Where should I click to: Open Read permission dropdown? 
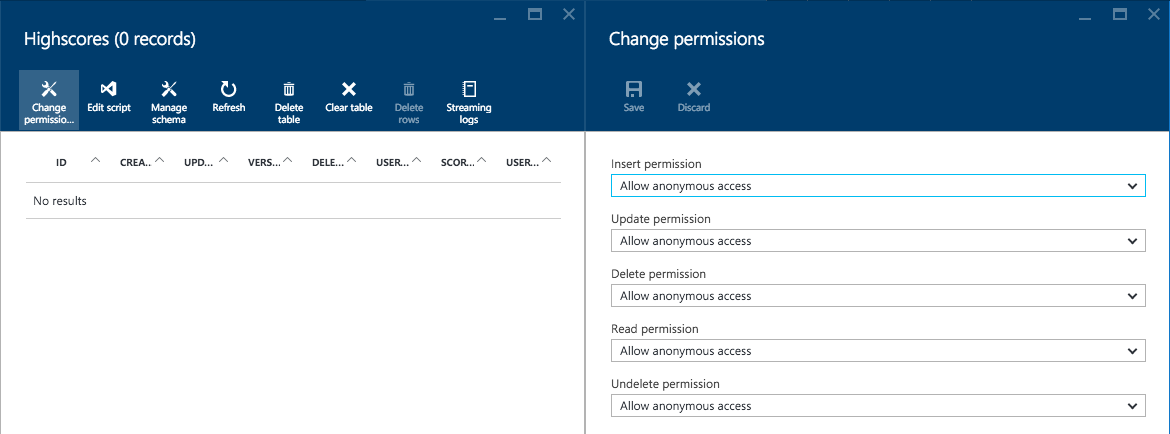[878, 350]
